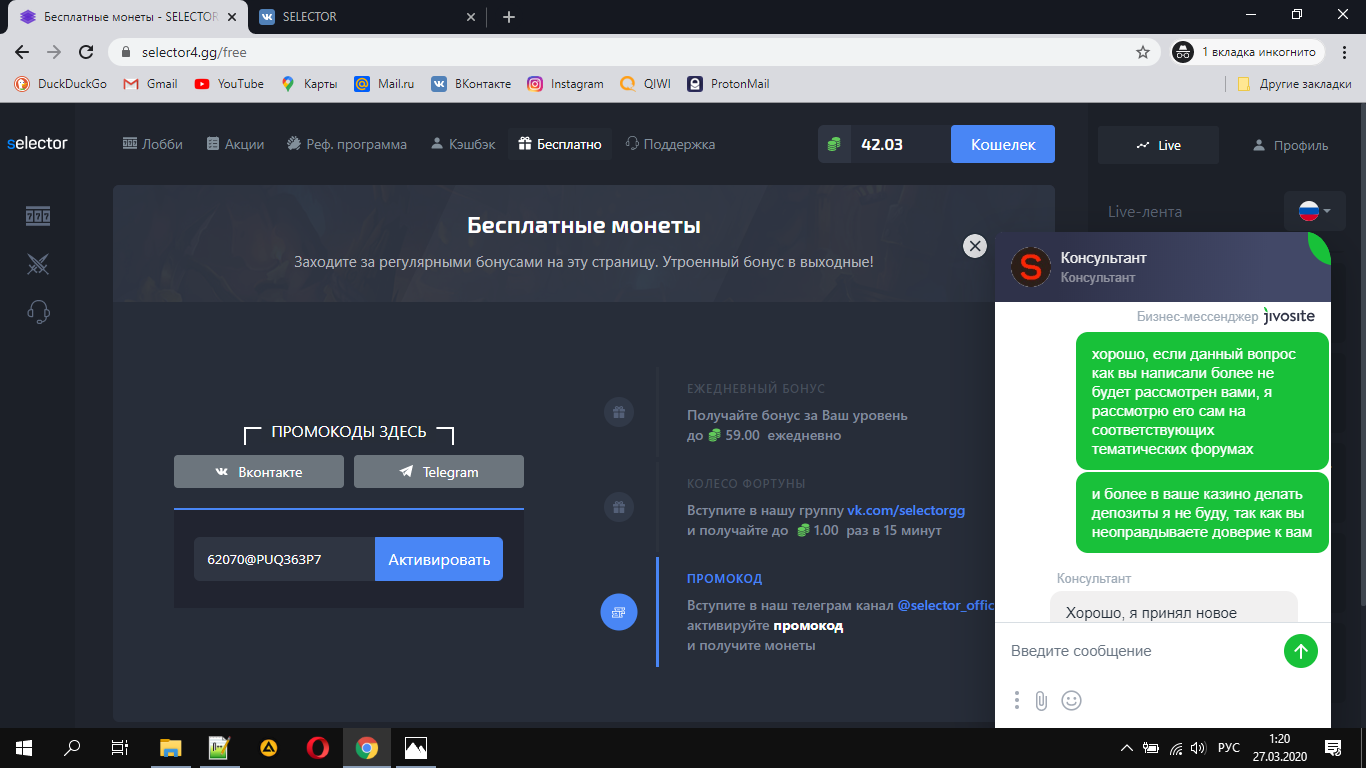Click the 42.03 balance value
The width and height of the screenshot is (1366, 768).
[882, 144]
